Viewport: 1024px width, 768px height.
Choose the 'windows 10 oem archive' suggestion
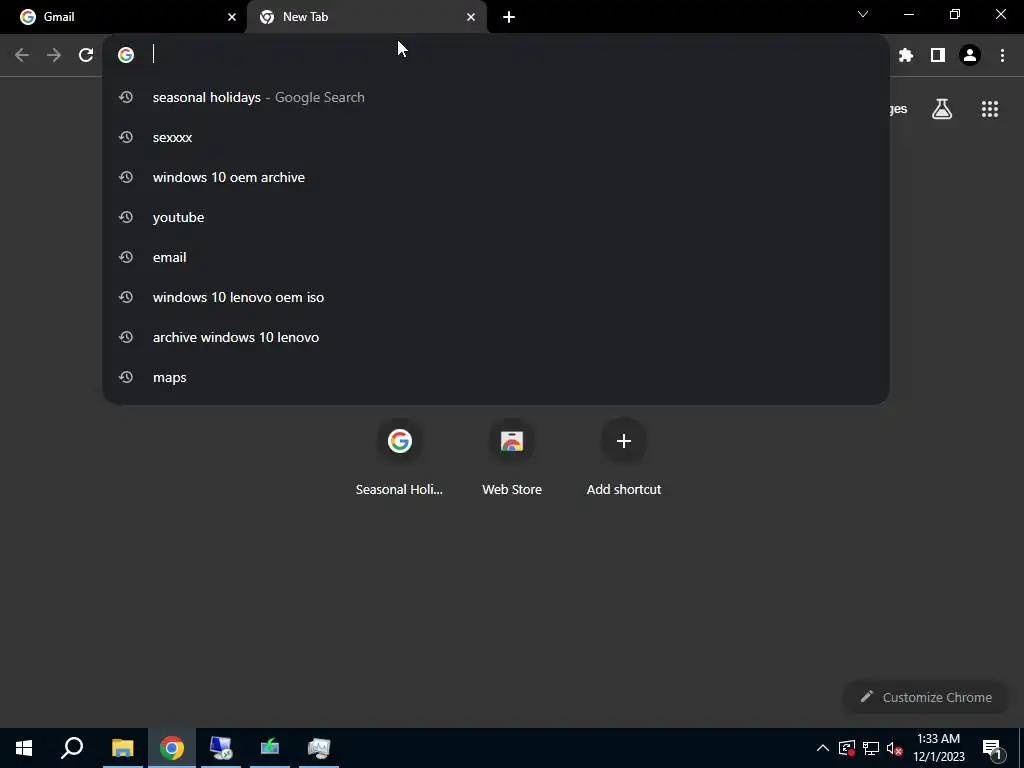click(x=496, y=177)
